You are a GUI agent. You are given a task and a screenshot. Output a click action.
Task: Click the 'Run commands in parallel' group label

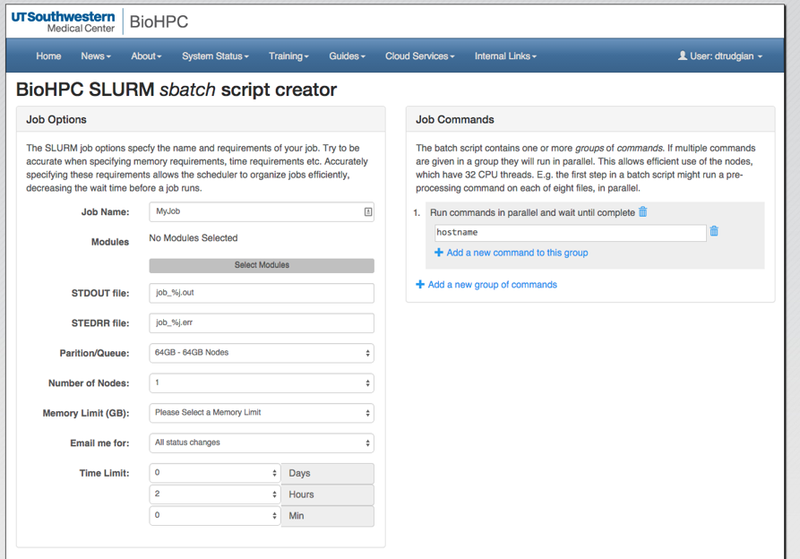pyautogui.click(x=533, y=212)
